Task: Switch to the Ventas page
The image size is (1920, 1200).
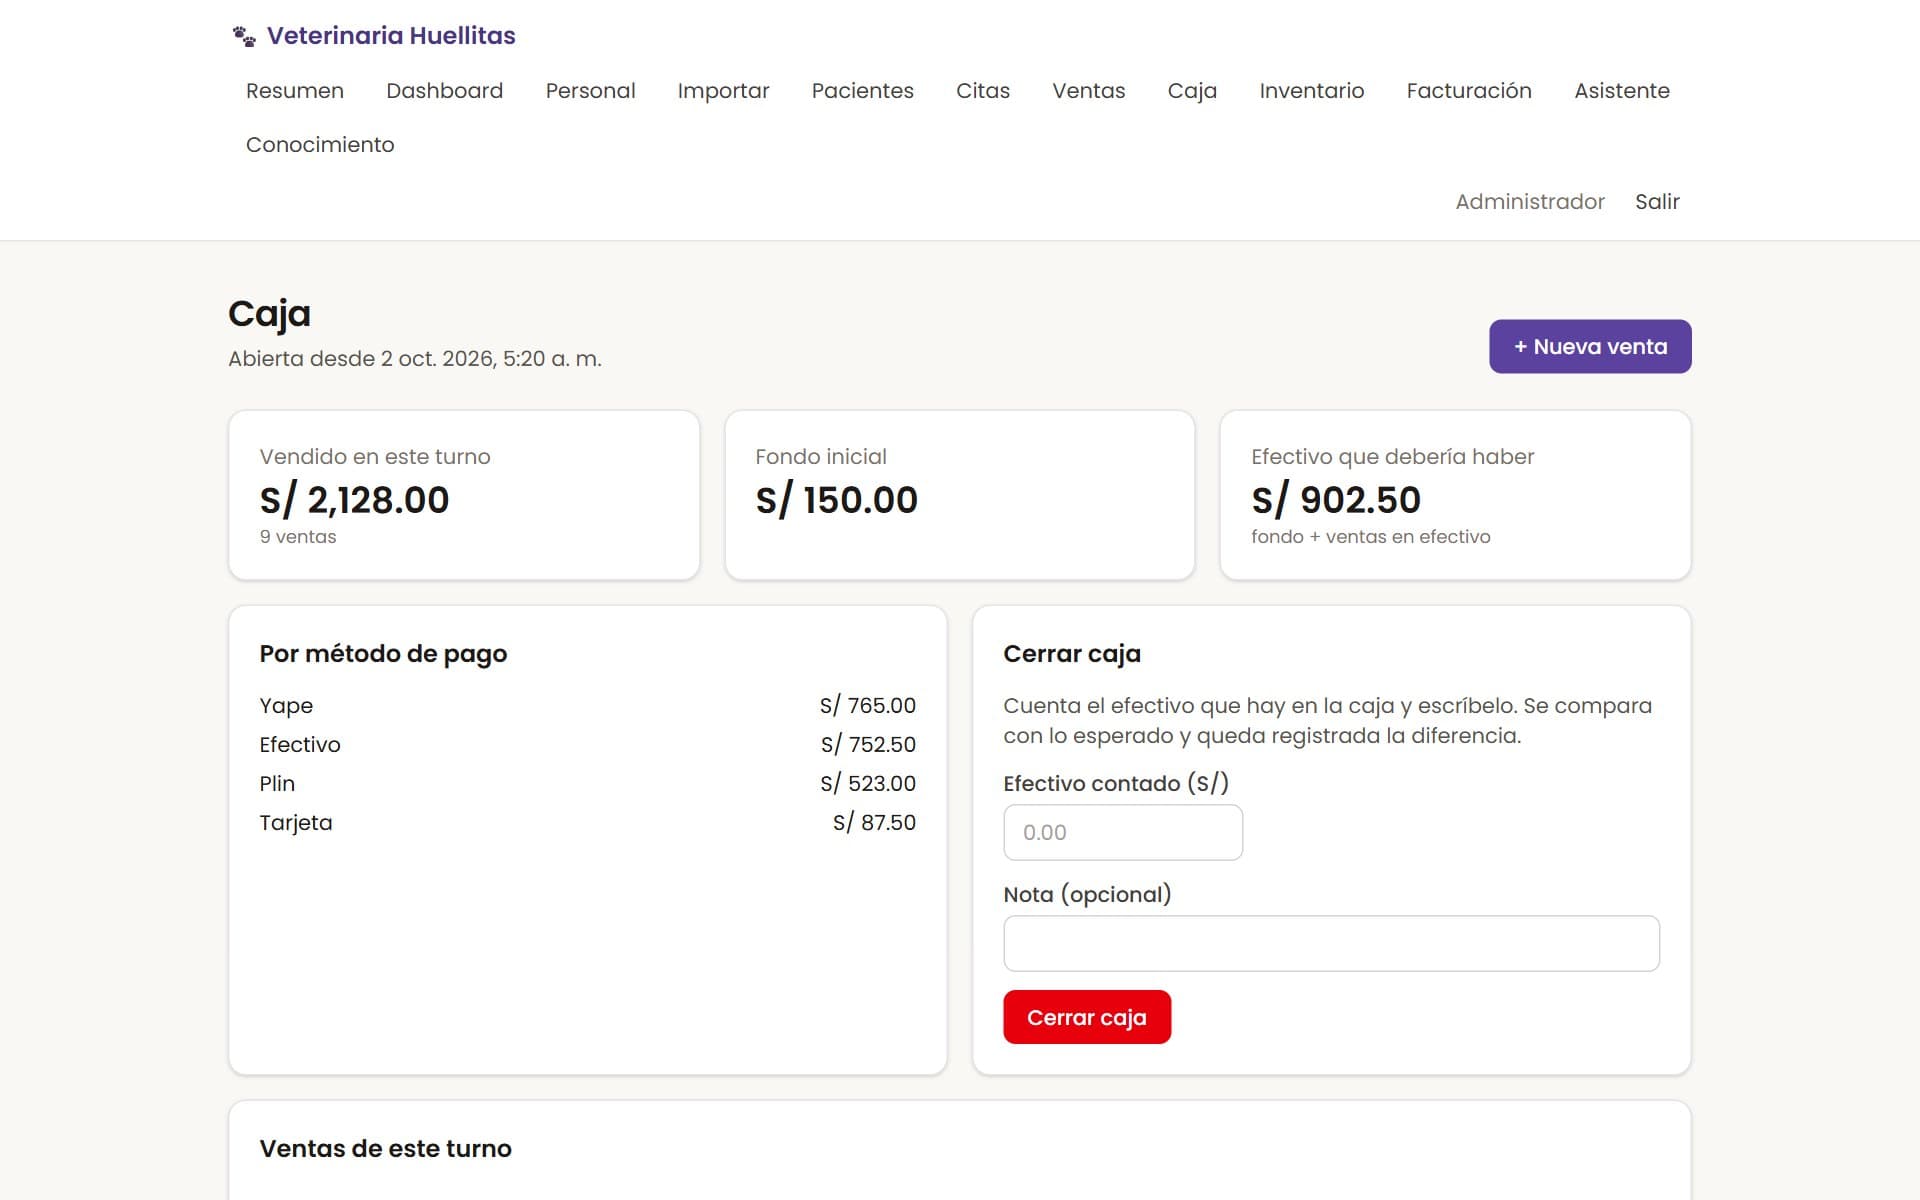Action: (1088, 91)
